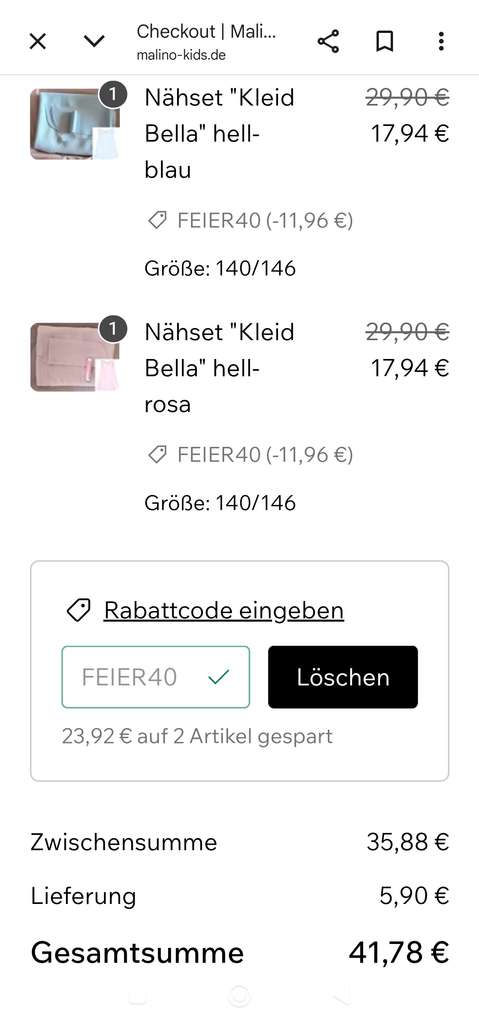Viewport: 479px width, 1024px height.
Task: Tap the share icon in top bar
Action: click(328, 41)
